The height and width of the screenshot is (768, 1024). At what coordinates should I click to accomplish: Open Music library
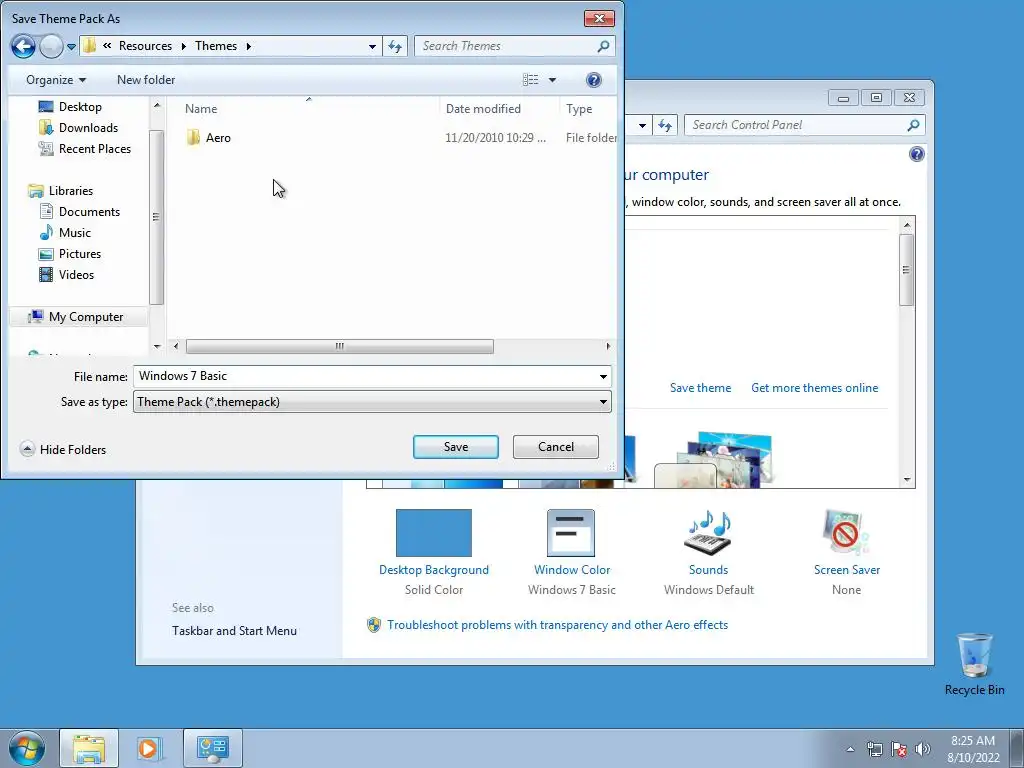click(74, 232)
